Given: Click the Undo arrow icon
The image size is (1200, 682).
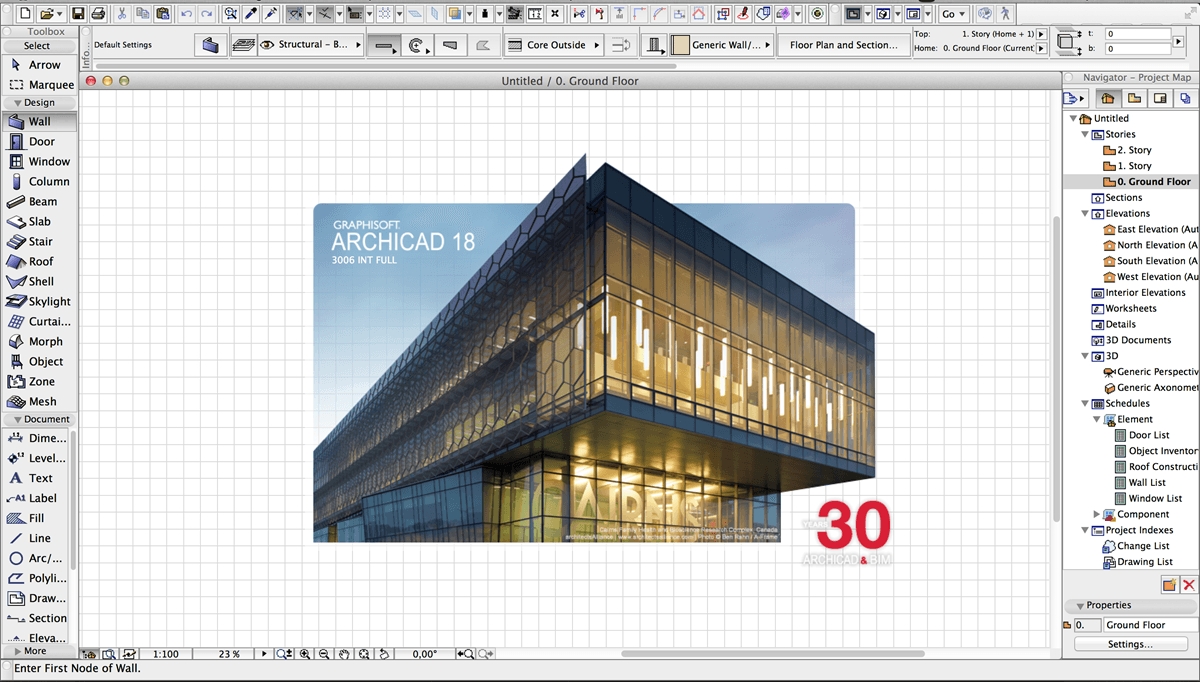Looking at the screenshot, I should pyautogui.click(x=187, y=14).
